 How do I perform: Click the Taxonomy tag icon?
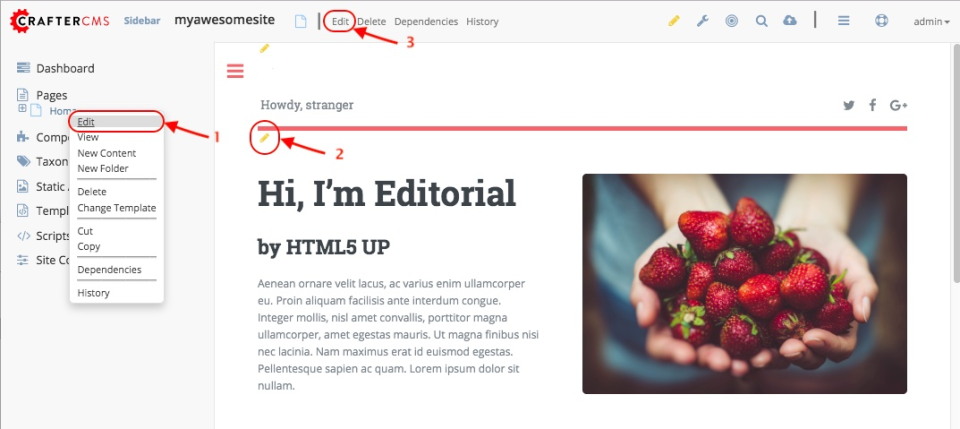(23, 162)
